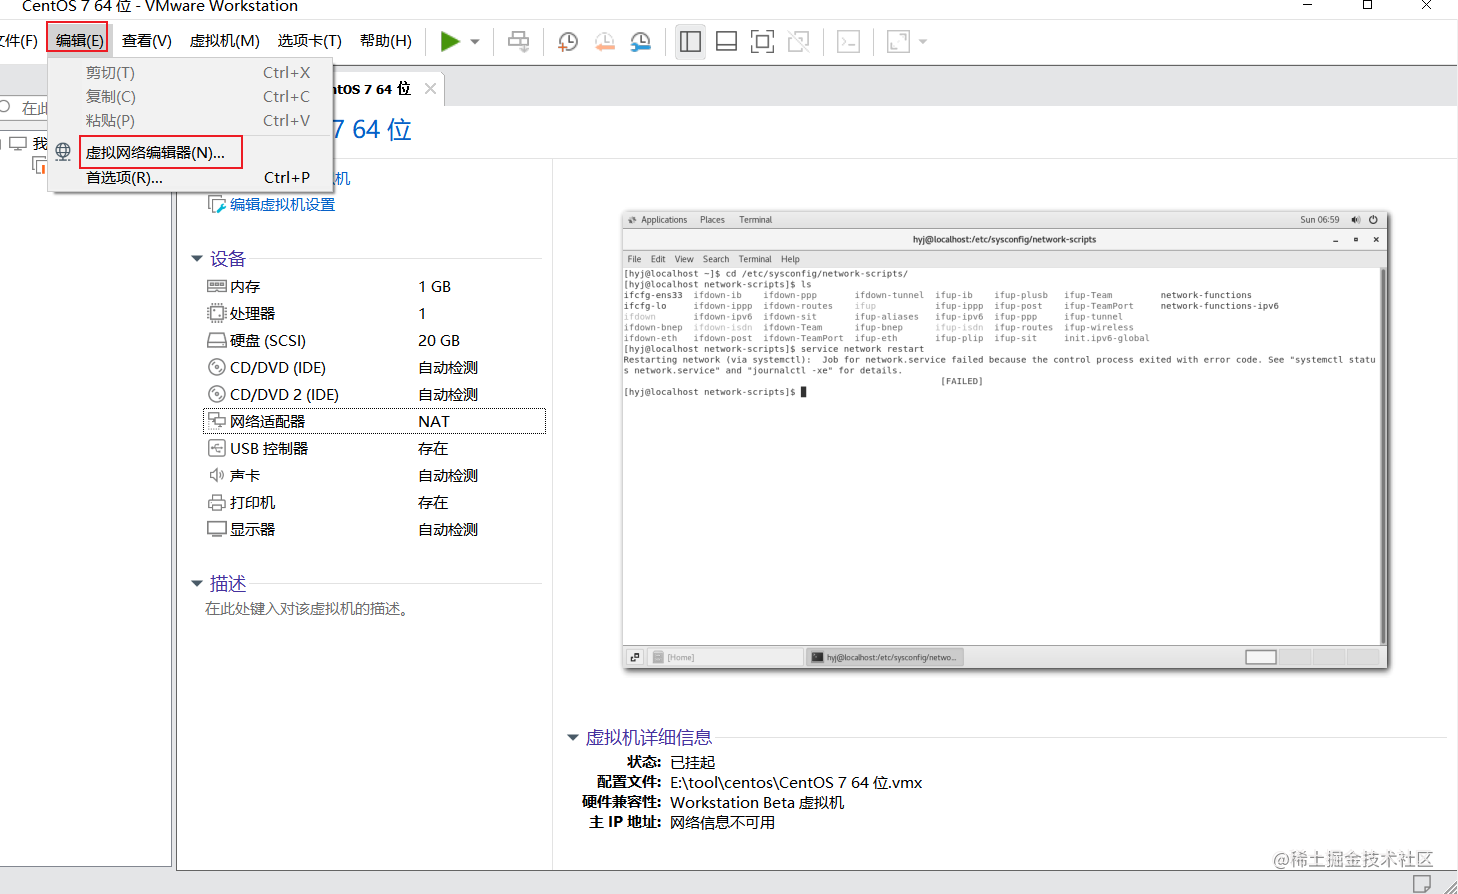Select the CD/DVD 2 (IDE) device row
This screenshot has height=894, width=1458.
(x=374, y=394)
